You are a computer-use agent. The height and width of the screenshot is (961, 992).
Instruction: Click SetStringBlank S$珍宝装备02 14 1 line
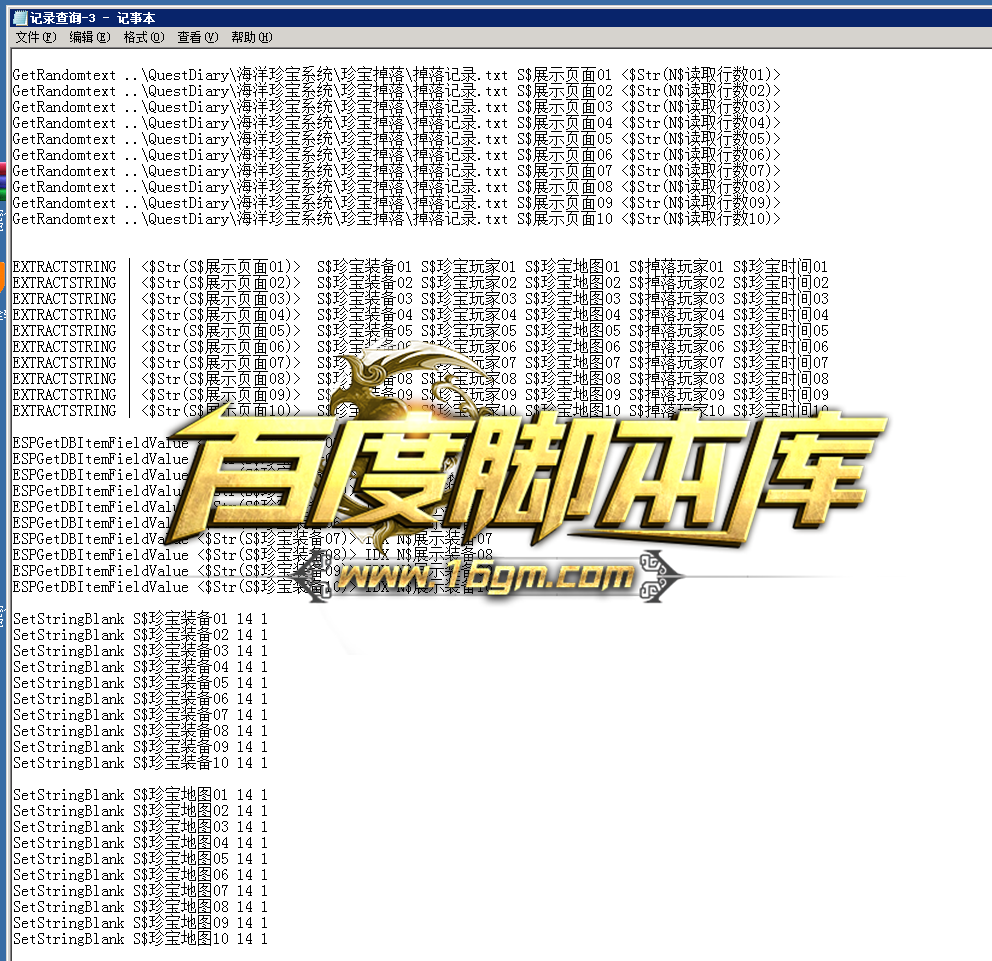(x=140, y=635)
